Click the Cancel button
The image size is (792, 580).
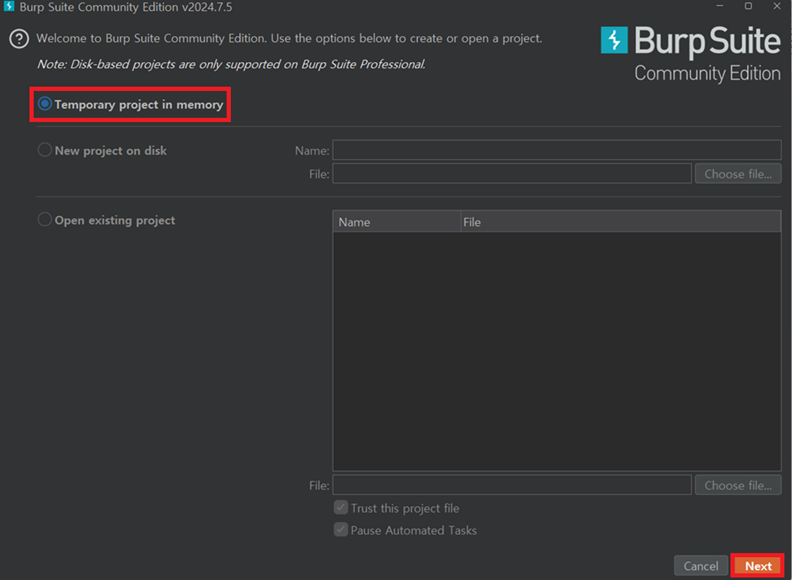point(701,566)
